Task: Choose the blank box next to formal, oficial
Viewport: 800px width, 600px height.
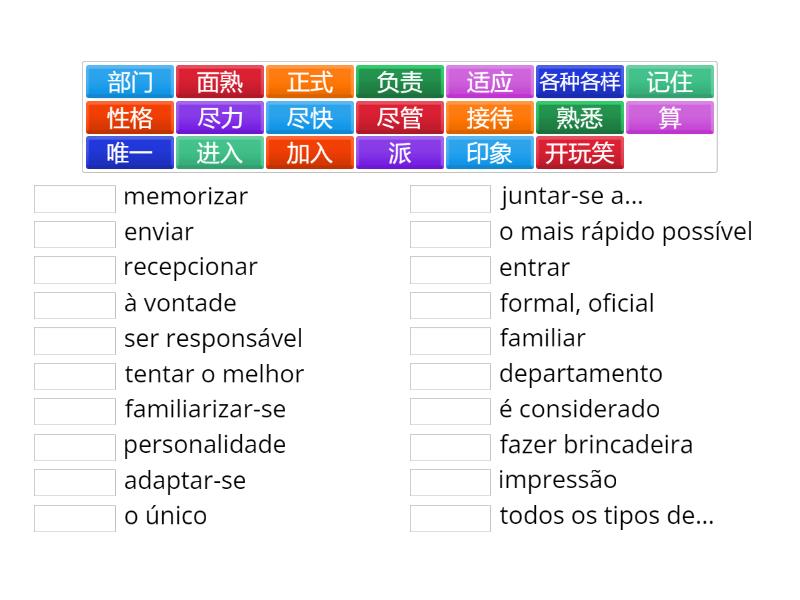Action: (x=451, y=305)
